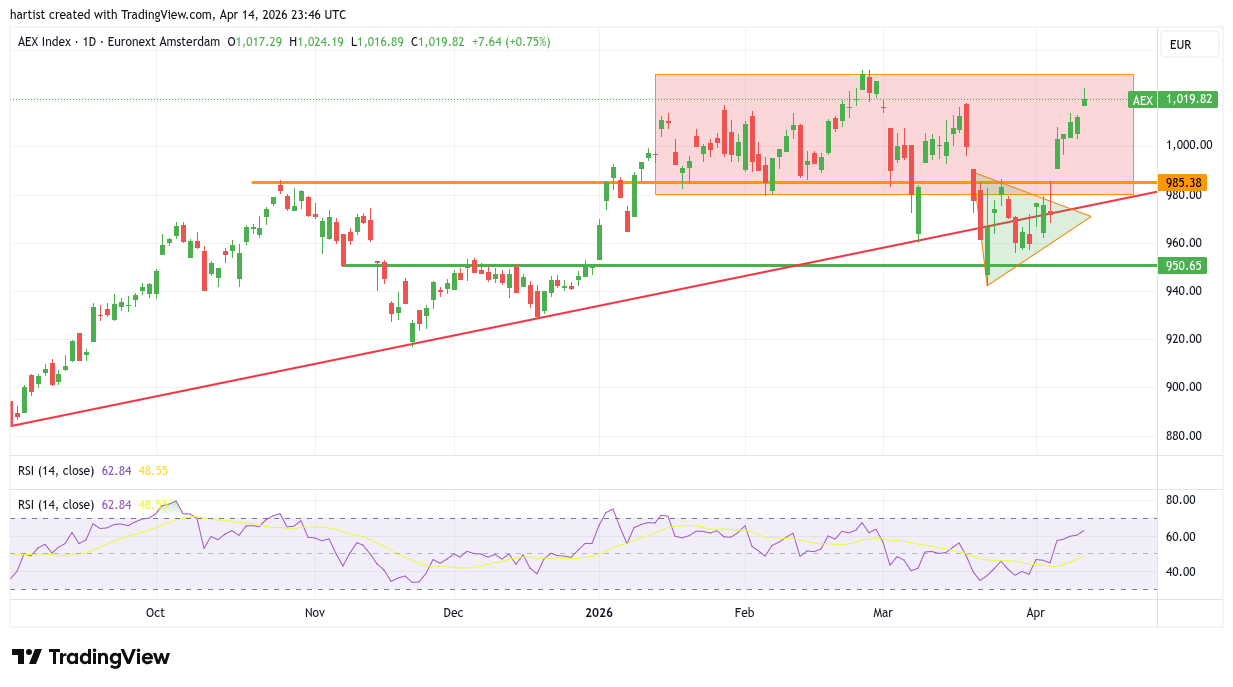
Task: Open the EUR currency selector
Action: tap(1188, 45)
